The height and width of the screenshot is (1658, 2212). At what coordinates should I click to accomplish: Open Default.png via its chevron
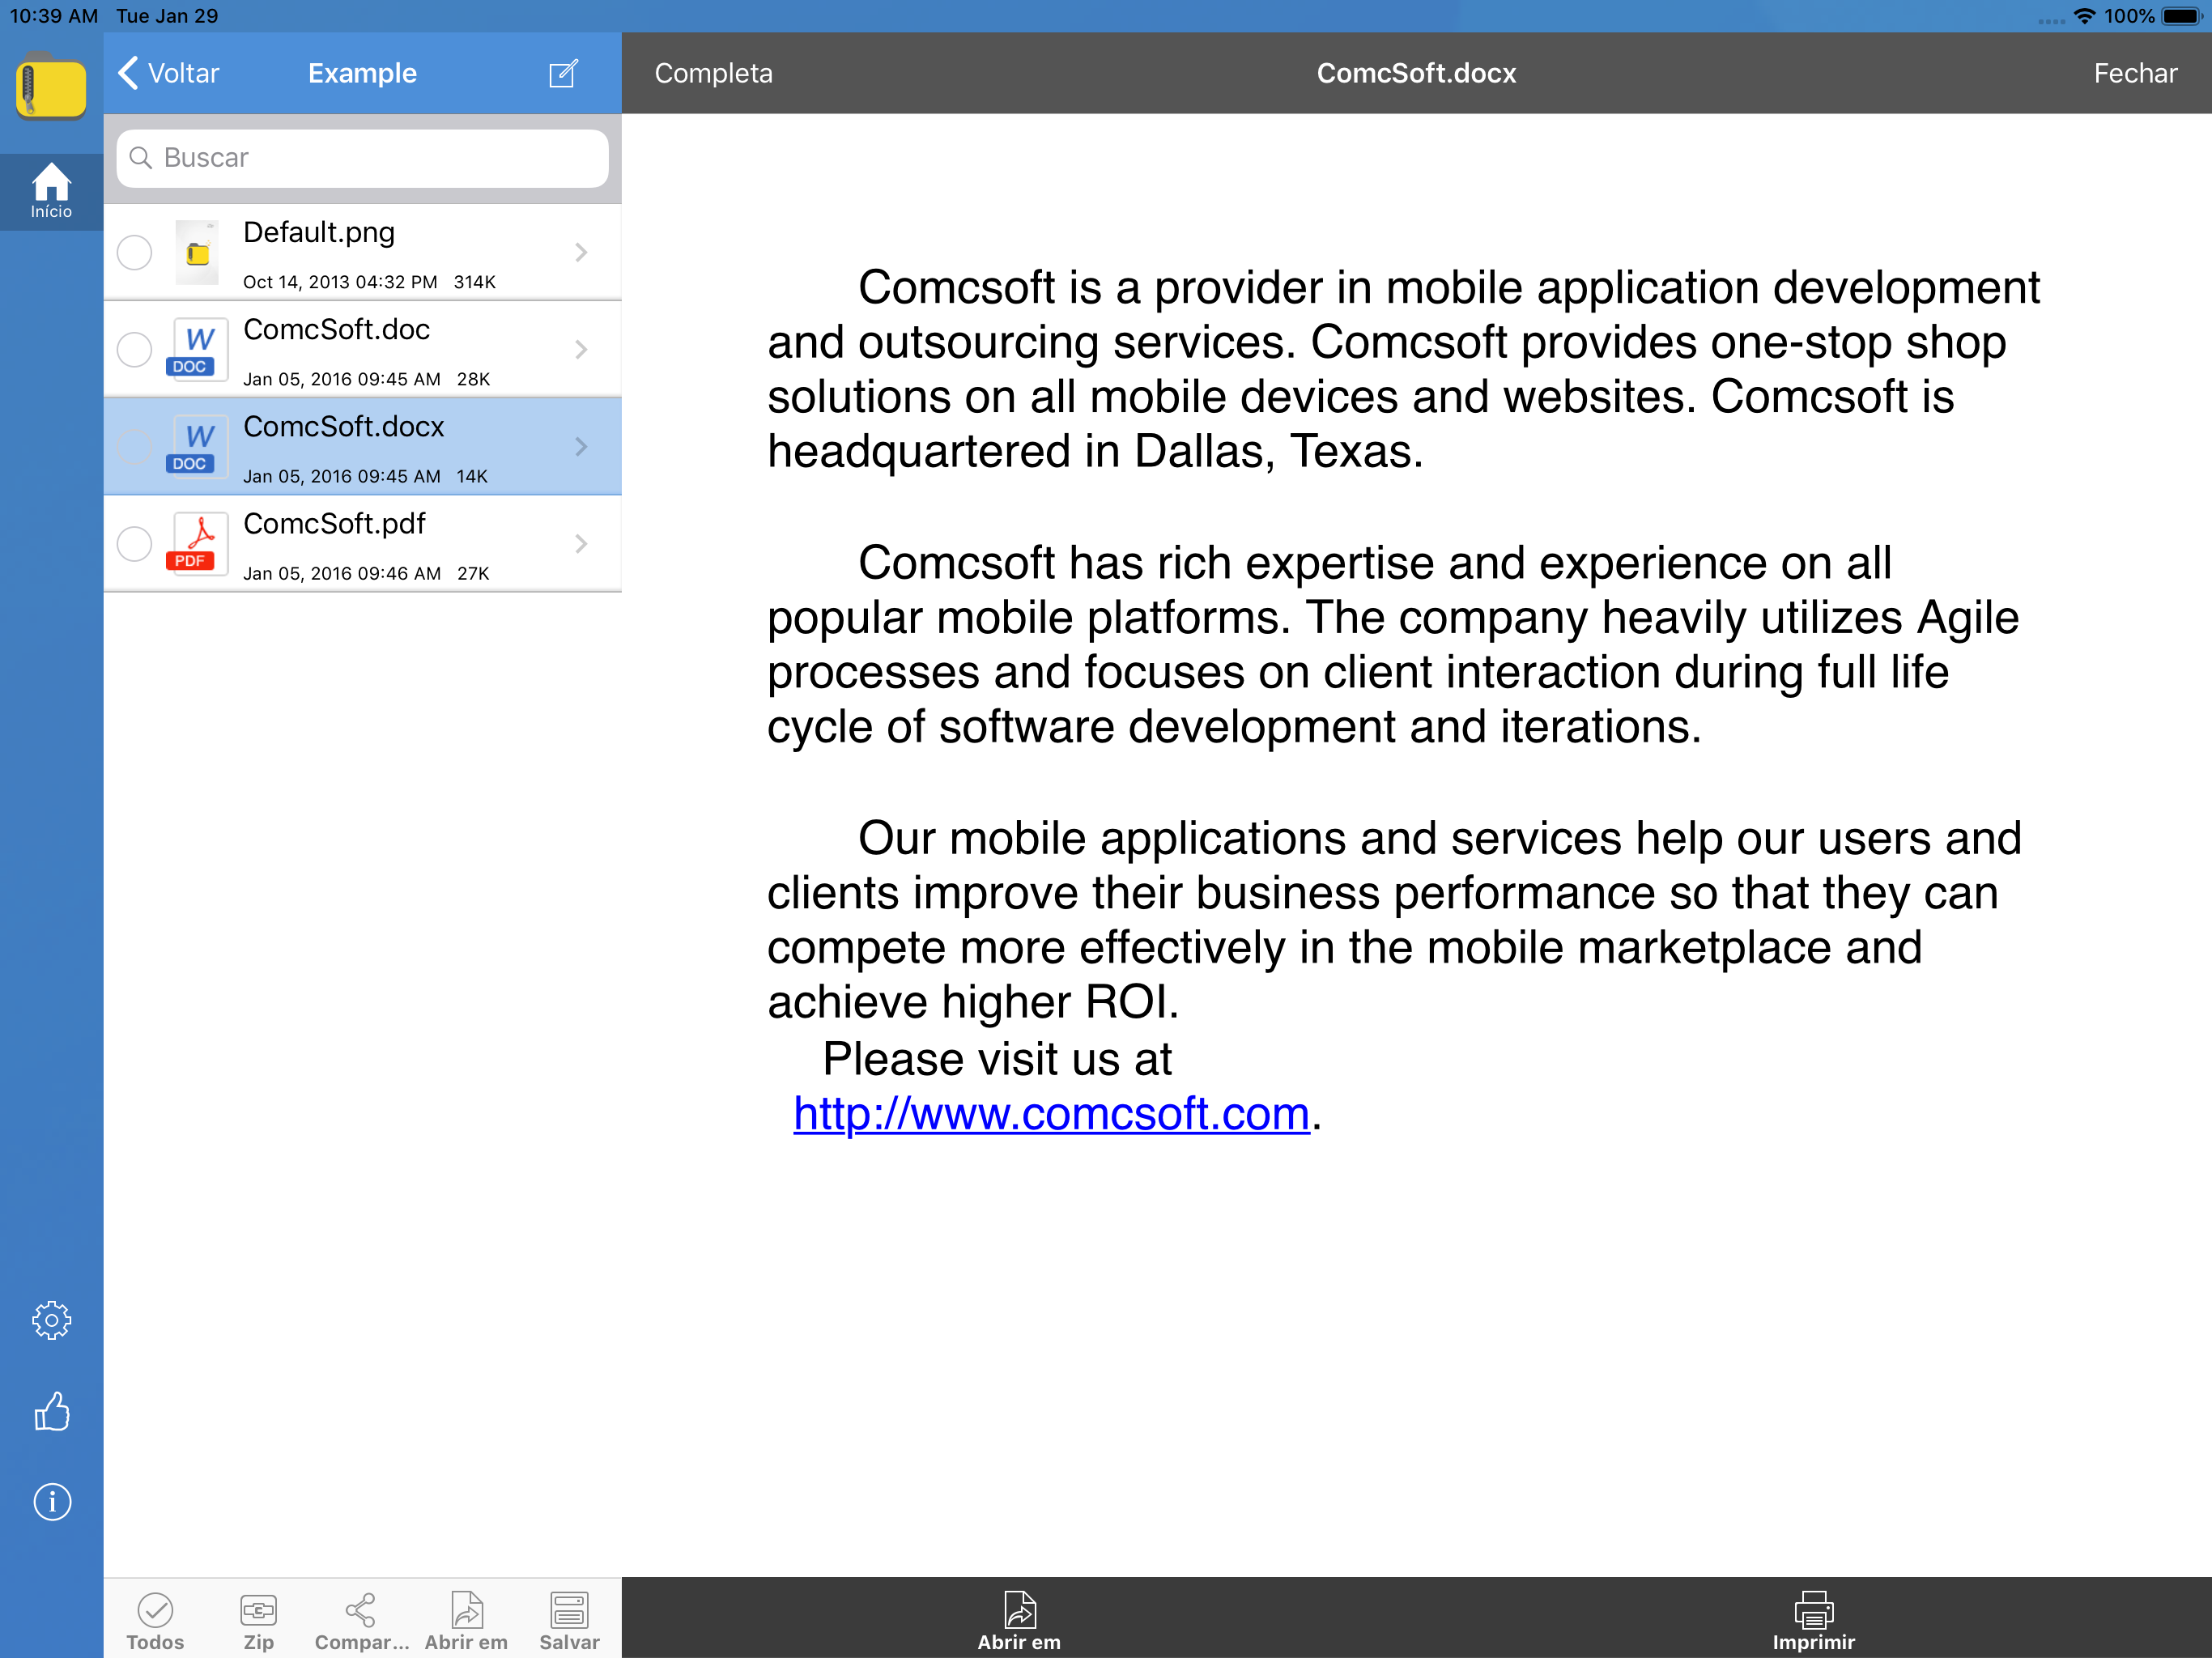pos(581,252)
